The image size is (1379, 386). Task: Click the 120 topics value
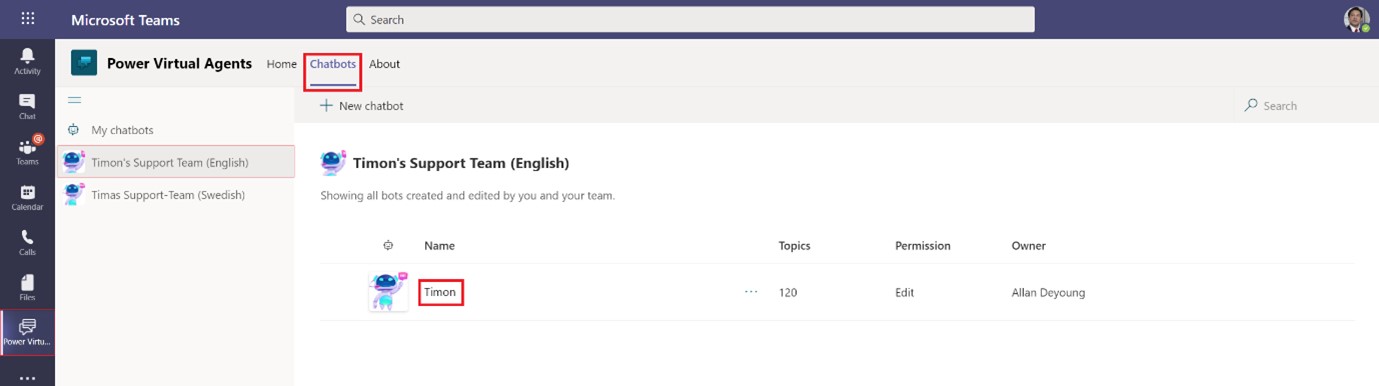click(x=788, y=293)
